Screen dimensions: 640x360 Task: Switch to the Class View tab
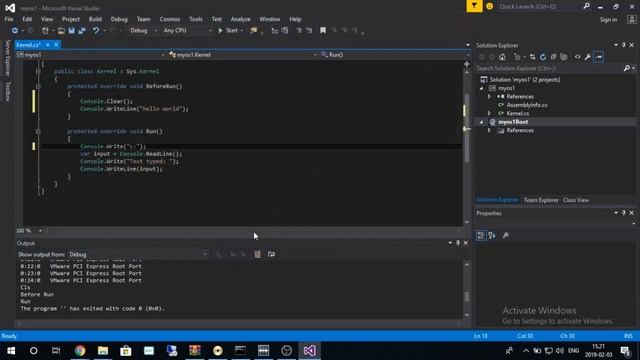click(576, 200)
